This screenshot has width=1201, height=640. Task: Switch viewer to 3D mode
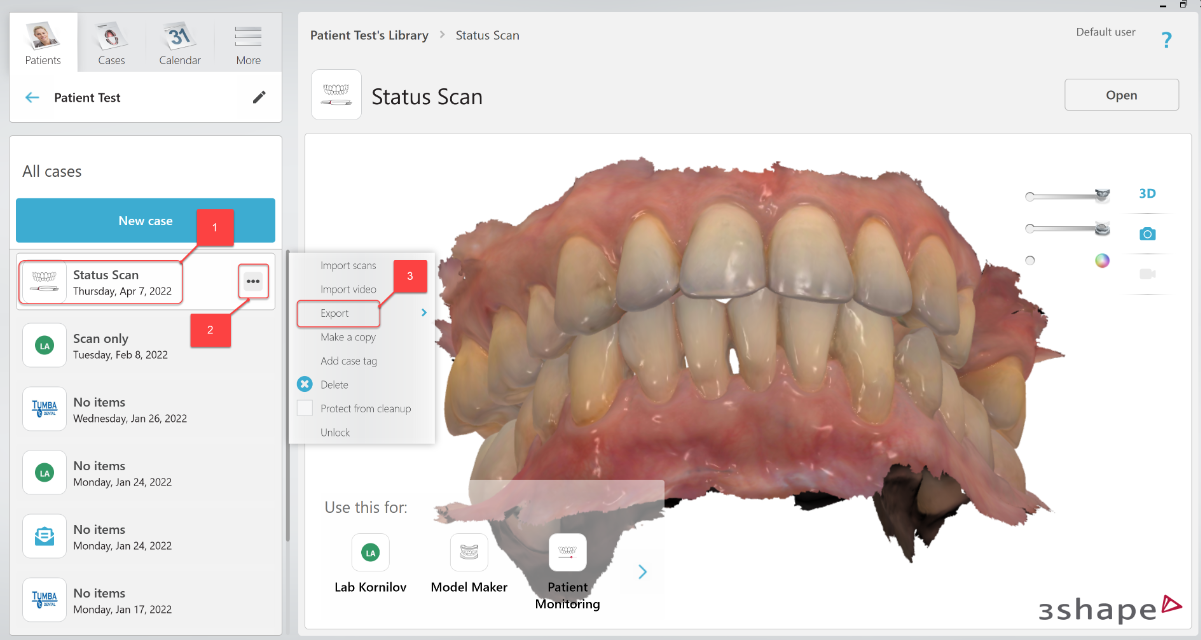click(x=1147, y=194)
